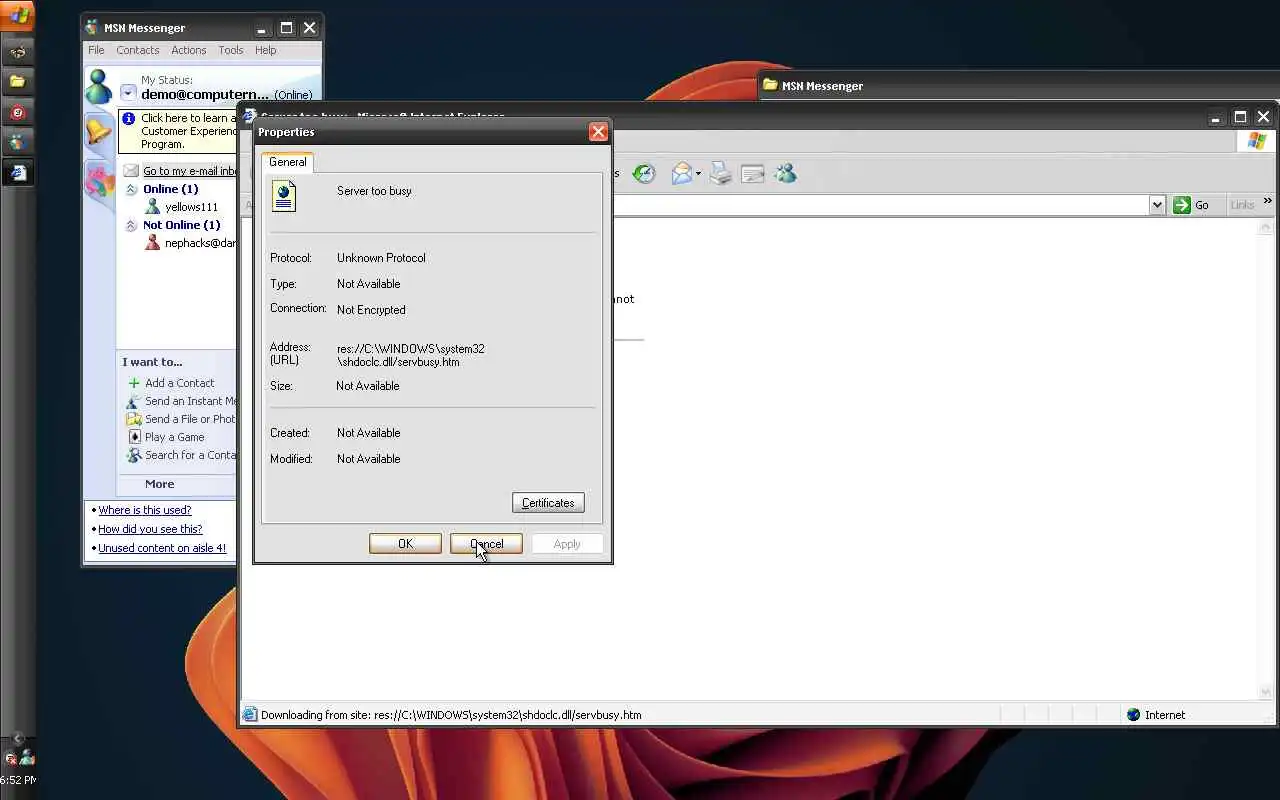Click the blue info icon in Messenger notice
The width and height of the screenshot is (1280, 800).
(130, 118)
